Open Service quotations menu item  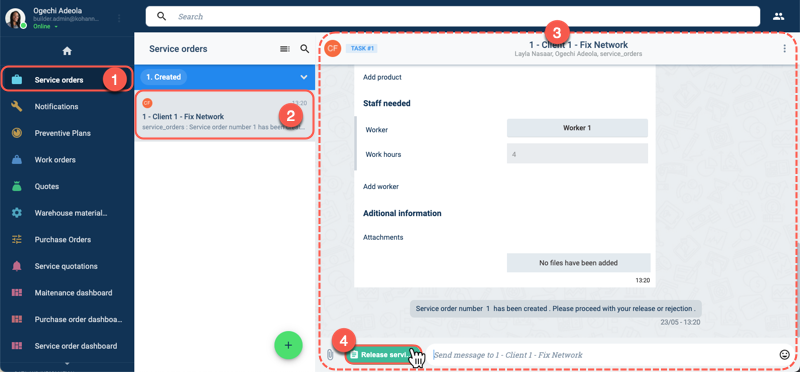(x=66, y=266)
